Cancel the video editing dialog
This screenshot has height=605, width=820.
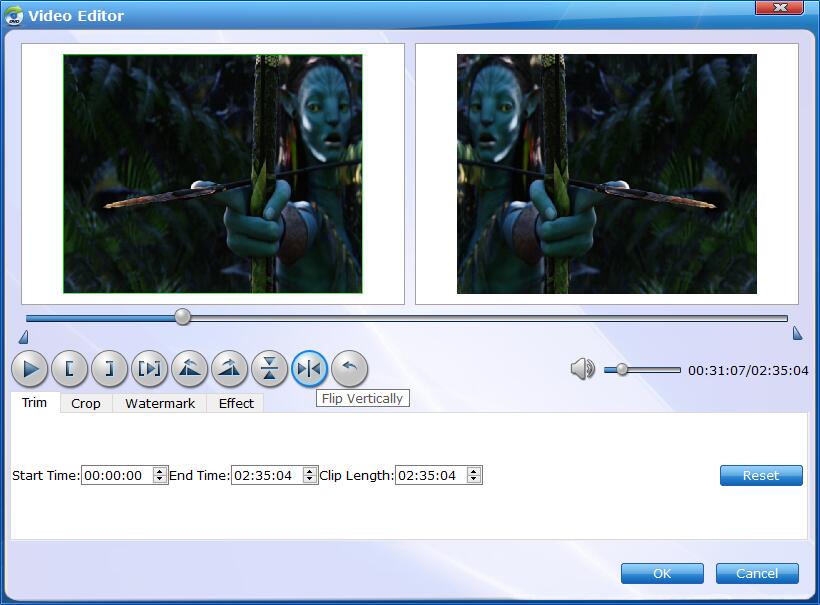point(757,574)
